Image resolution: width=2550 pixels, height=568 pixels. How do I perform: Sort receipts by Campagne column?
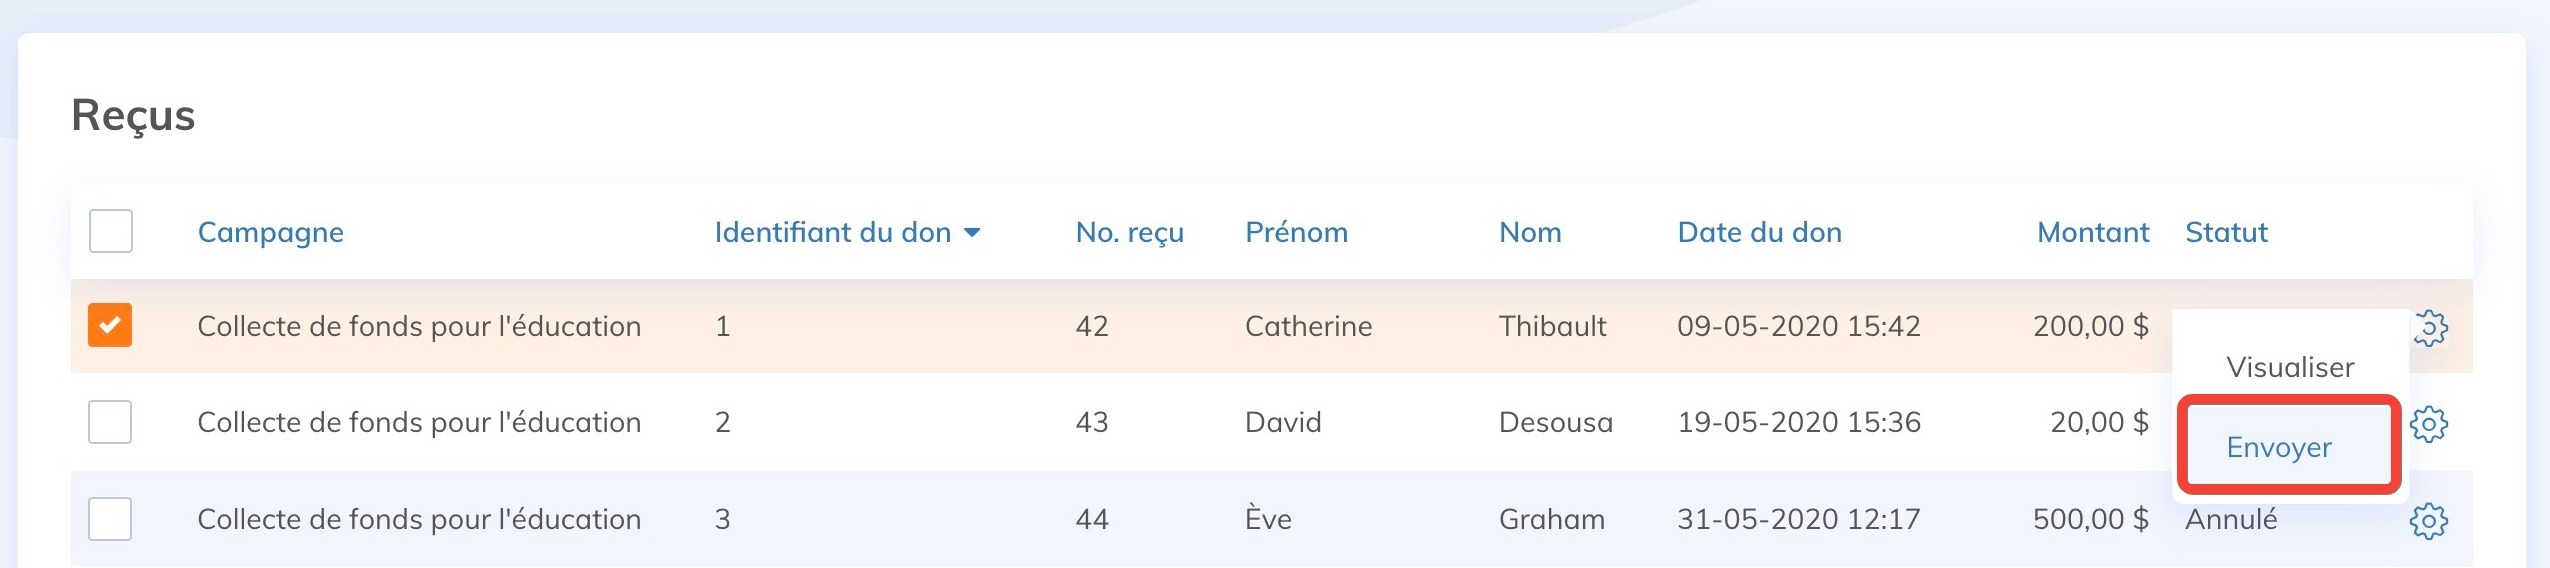pos(270,232)
